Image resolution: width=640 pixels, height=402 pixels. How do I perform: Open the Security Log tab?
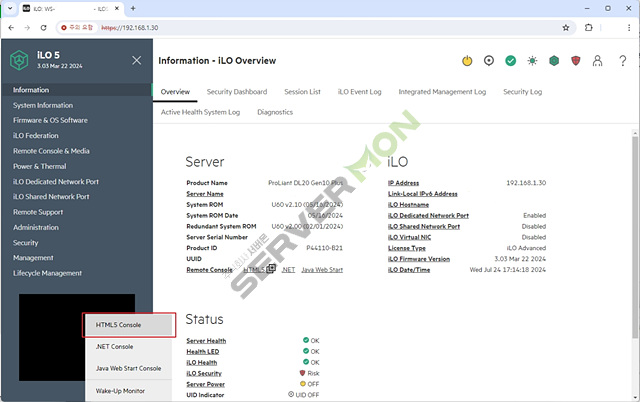pyautogui.click(x=522, y=92)
